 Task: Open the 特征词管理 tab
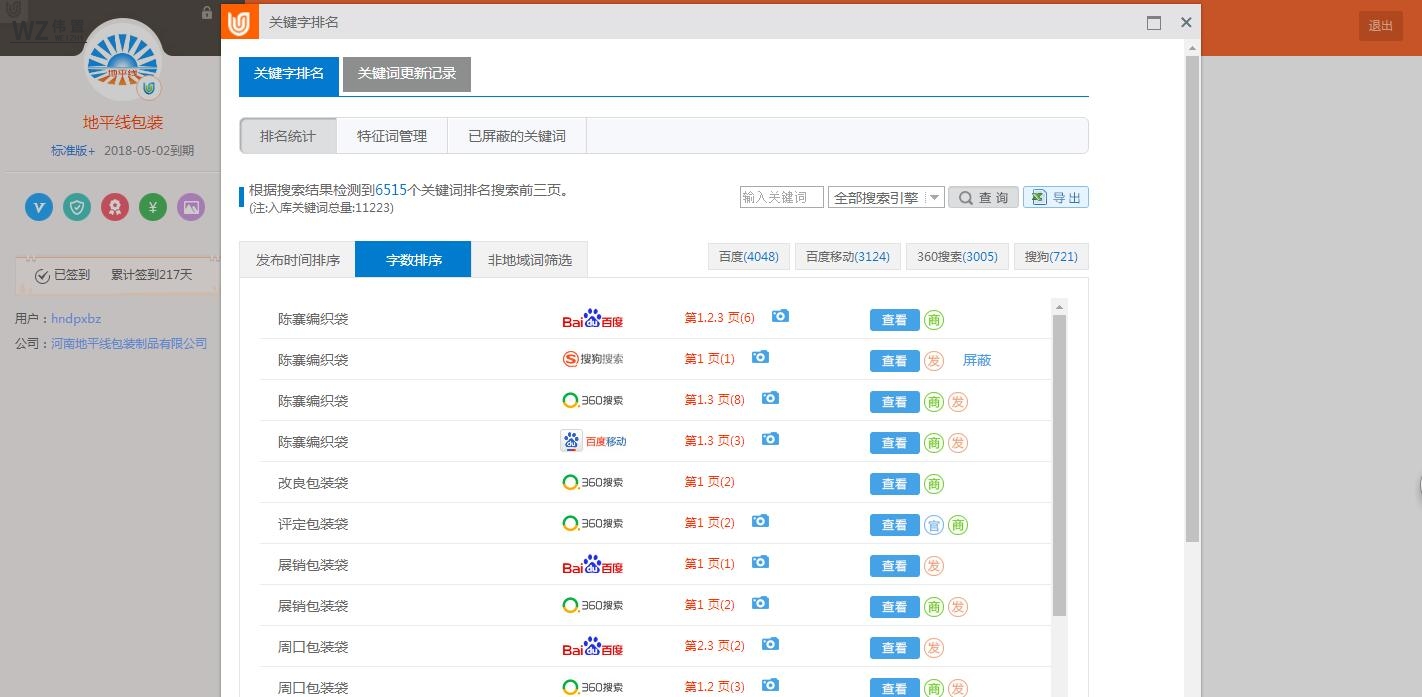tap(392, 136)
